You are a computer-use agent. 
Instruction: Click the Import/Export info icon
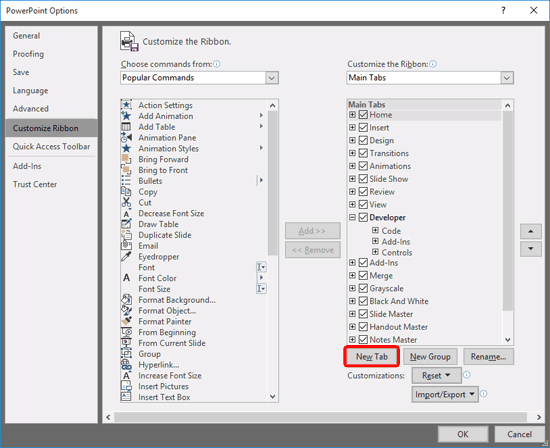coord(483,394)
